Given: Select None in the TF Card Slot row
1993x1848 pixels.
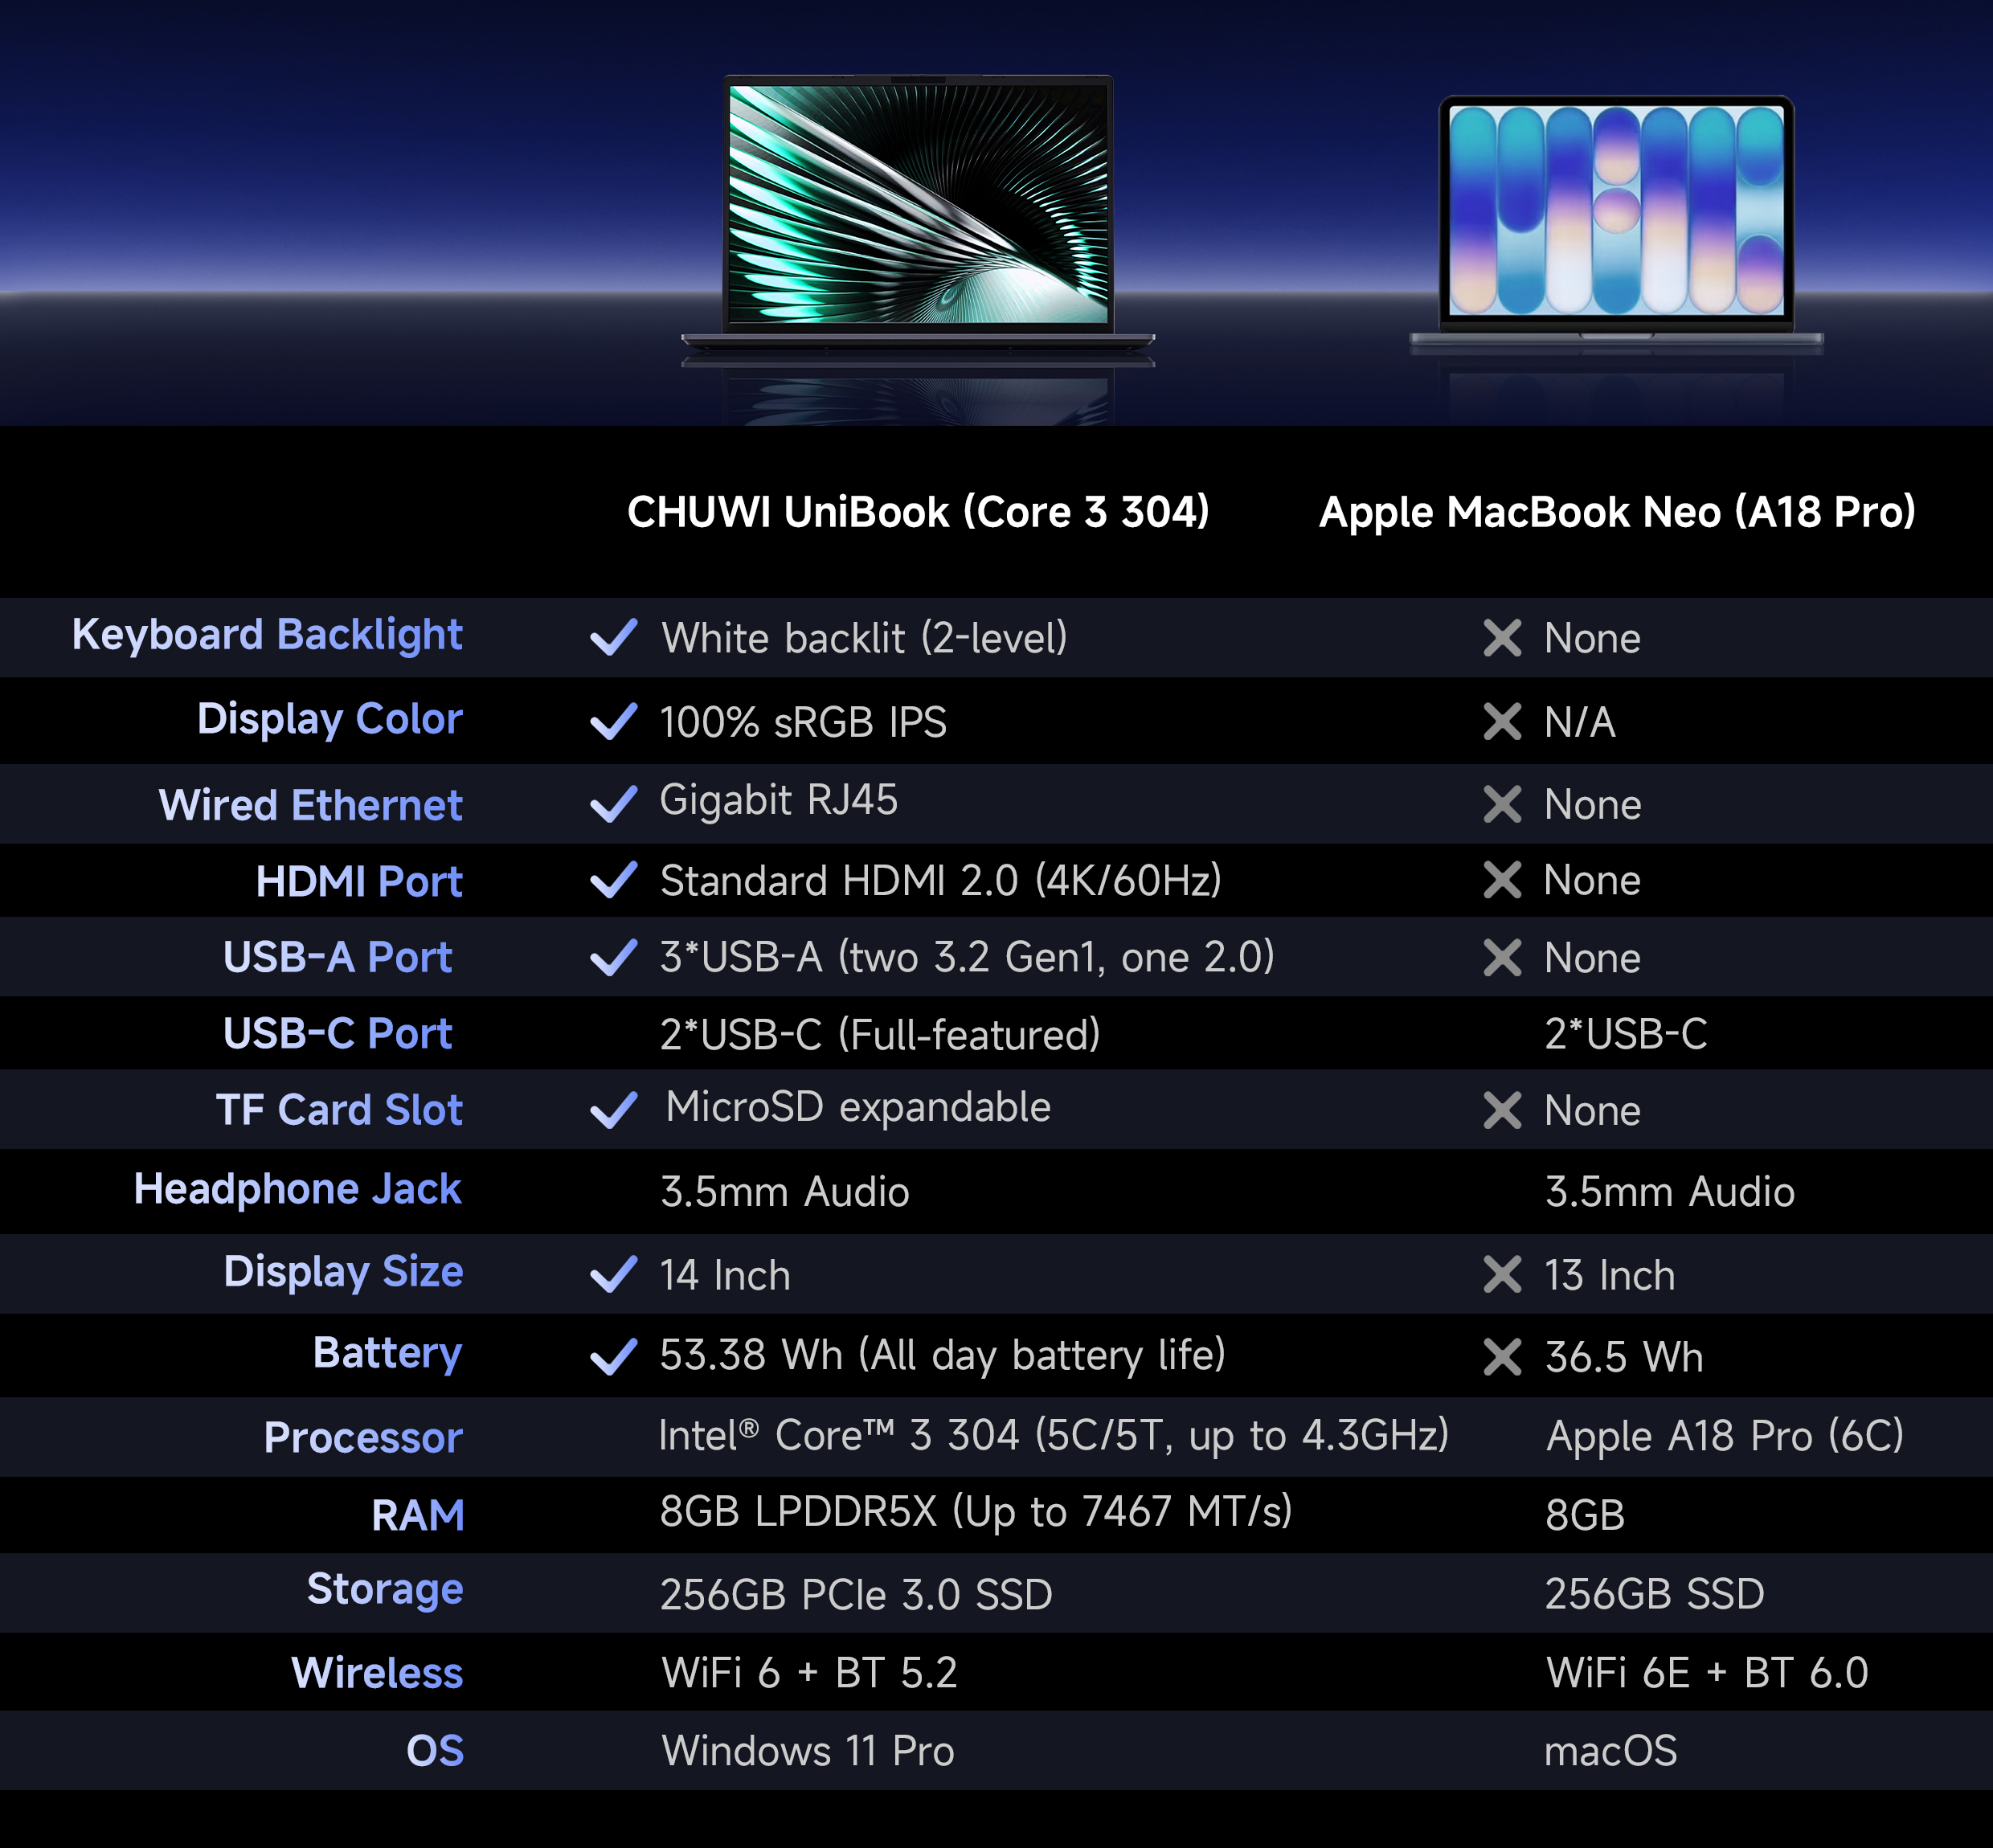Looking at the screenshot, I should (1592, 1110).
